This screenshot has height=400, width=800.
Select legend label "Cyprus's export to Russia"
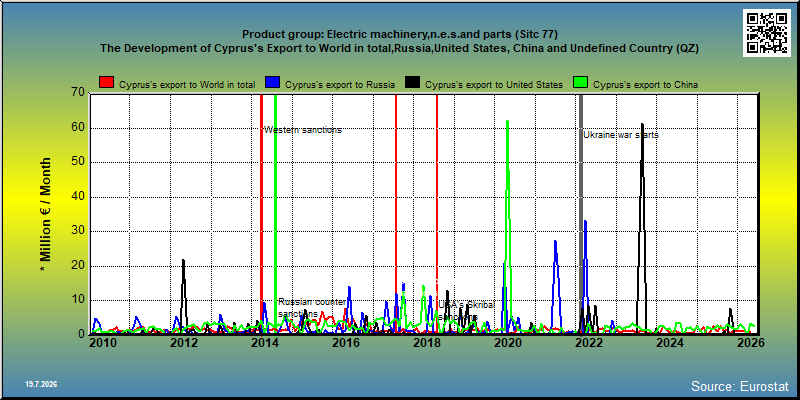click(340, 85)
